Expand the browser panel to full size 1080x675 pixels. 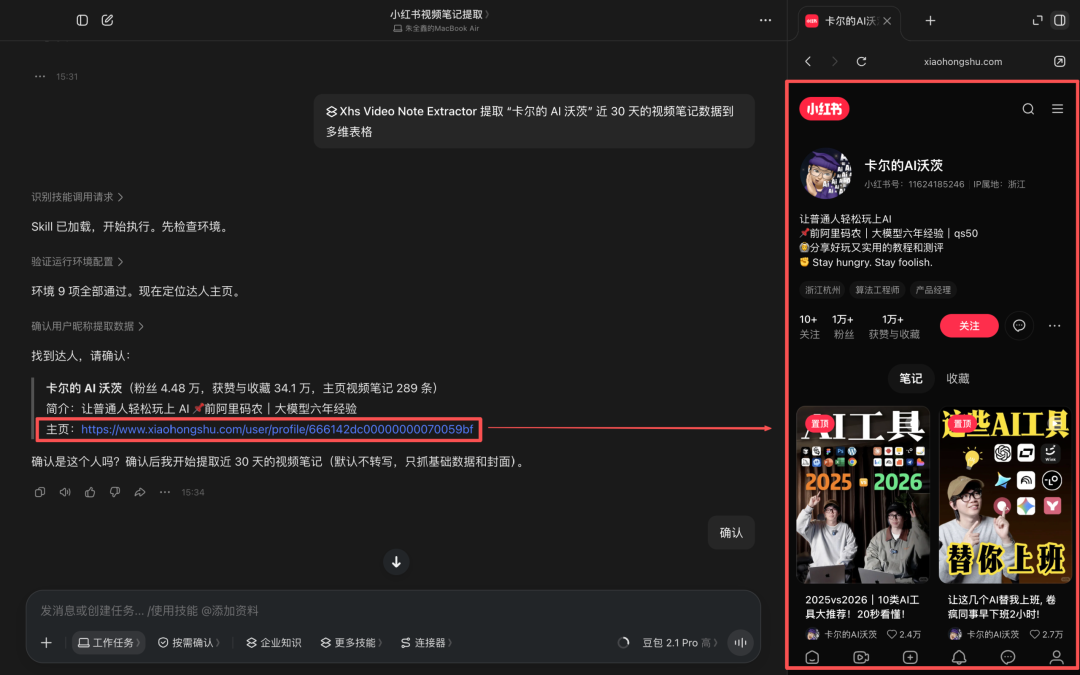click(x=1037, y=21)
